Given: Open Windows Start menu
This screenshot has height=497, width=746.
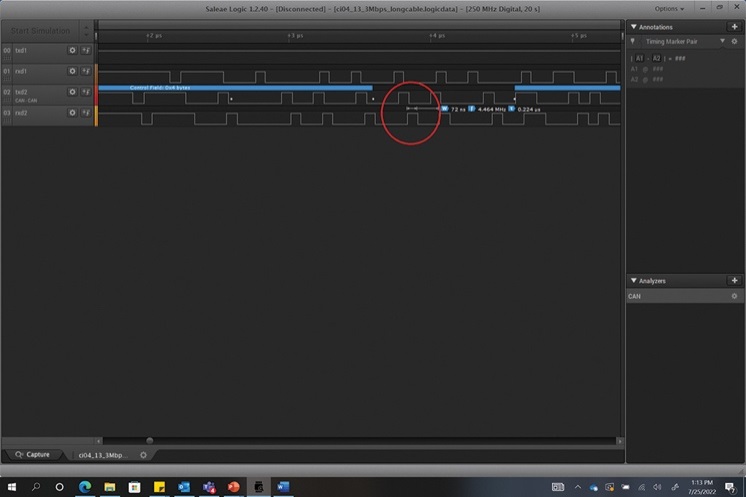Looking at the screenshot, I should click(12, 487).
